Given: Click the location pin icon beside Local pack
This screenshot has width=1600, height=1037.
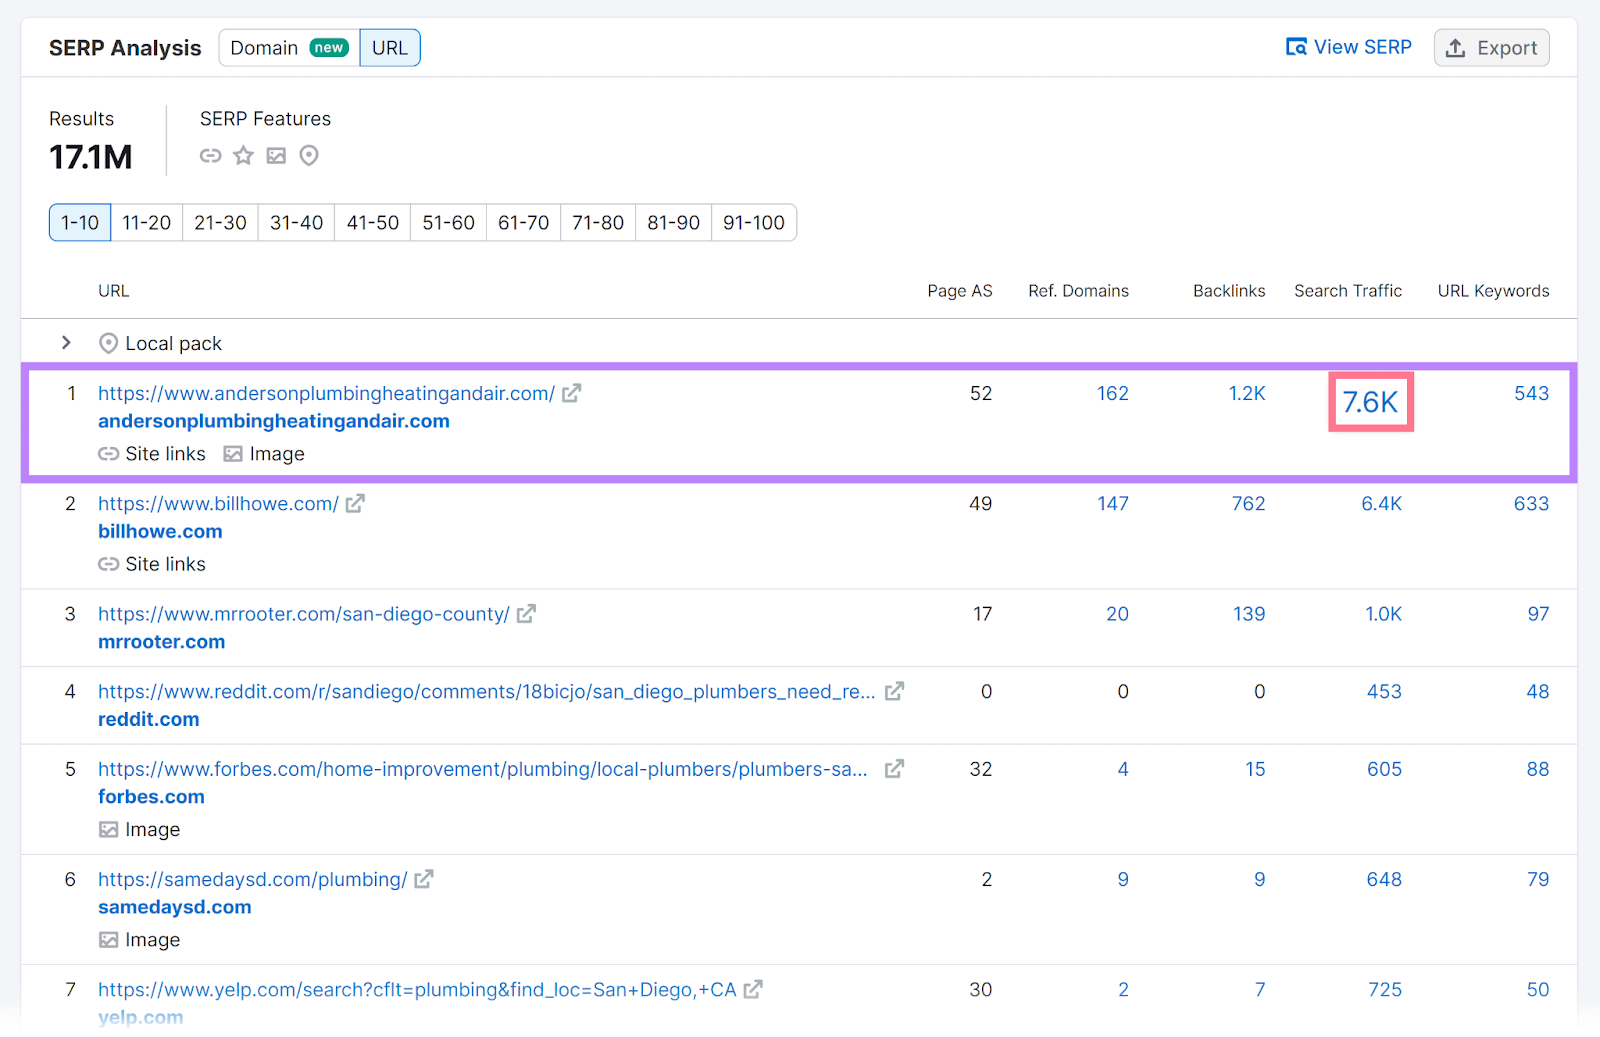Looking at the screenshot, I should pyautogui.click(x=108, y=343).
